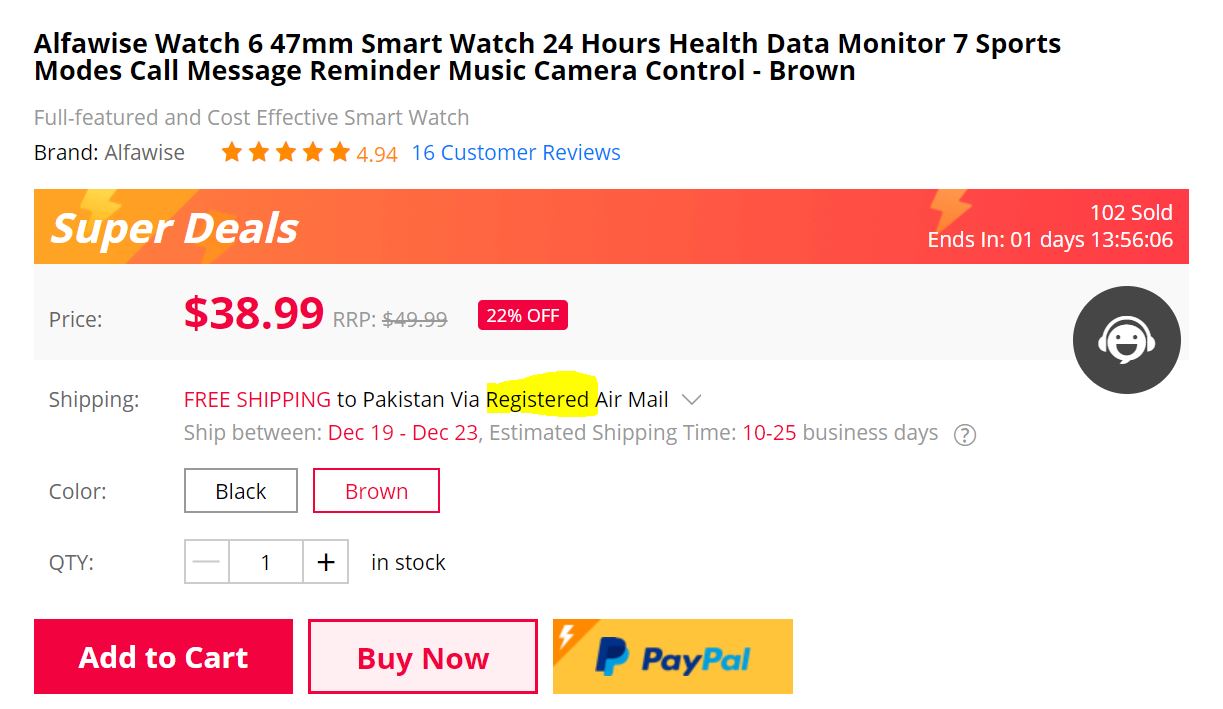Image resolution: width=1223 pixels, height=709 pixels.
Task: Click the quantity input field
Action: tap(265, 562)
